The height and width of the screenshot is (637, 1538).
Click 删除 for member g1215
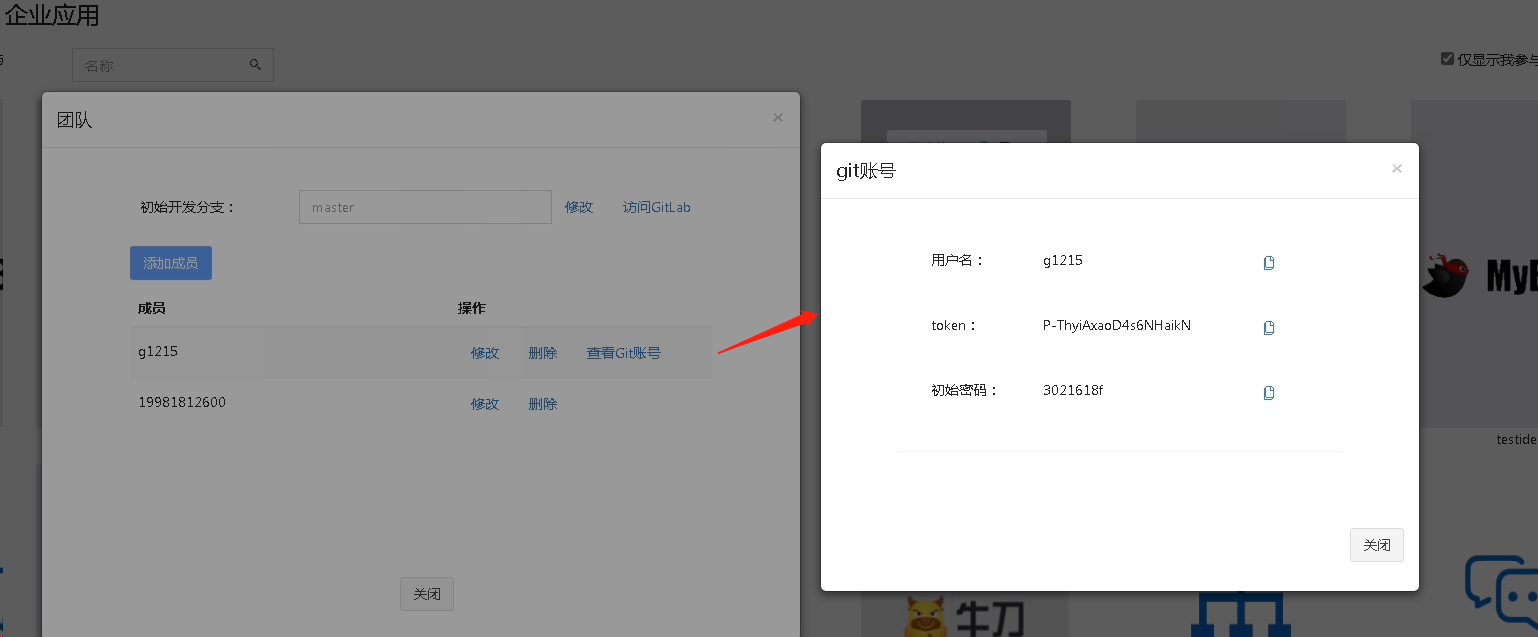(x=543, y=353)
